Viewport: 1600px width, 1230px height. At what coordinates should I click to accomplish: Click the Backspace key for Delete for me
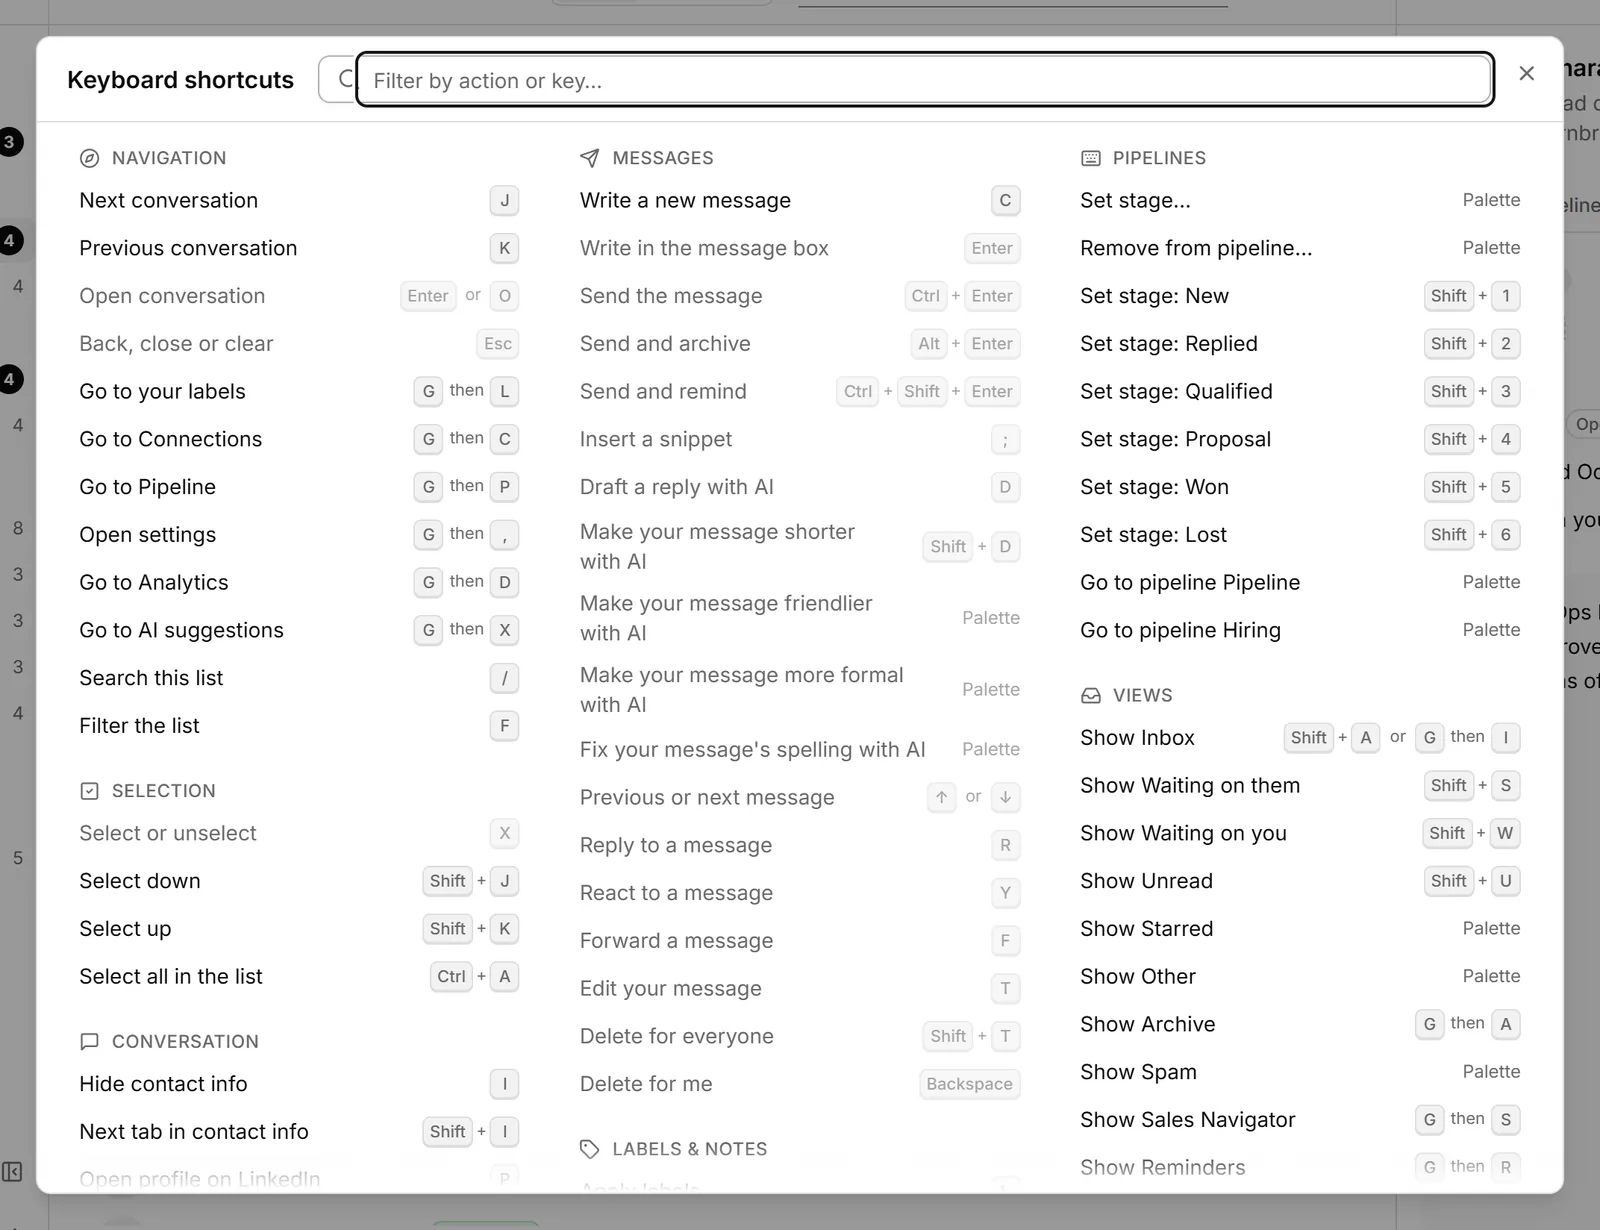(969, 1084)
